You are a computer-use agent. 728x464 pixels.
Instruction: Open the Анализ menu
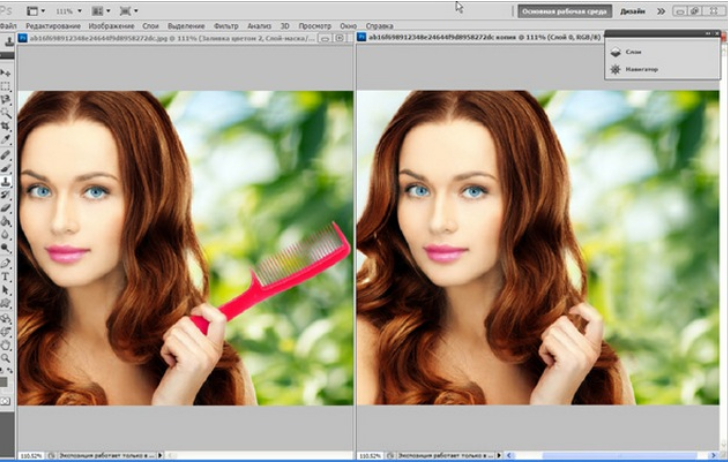point(259,26)
